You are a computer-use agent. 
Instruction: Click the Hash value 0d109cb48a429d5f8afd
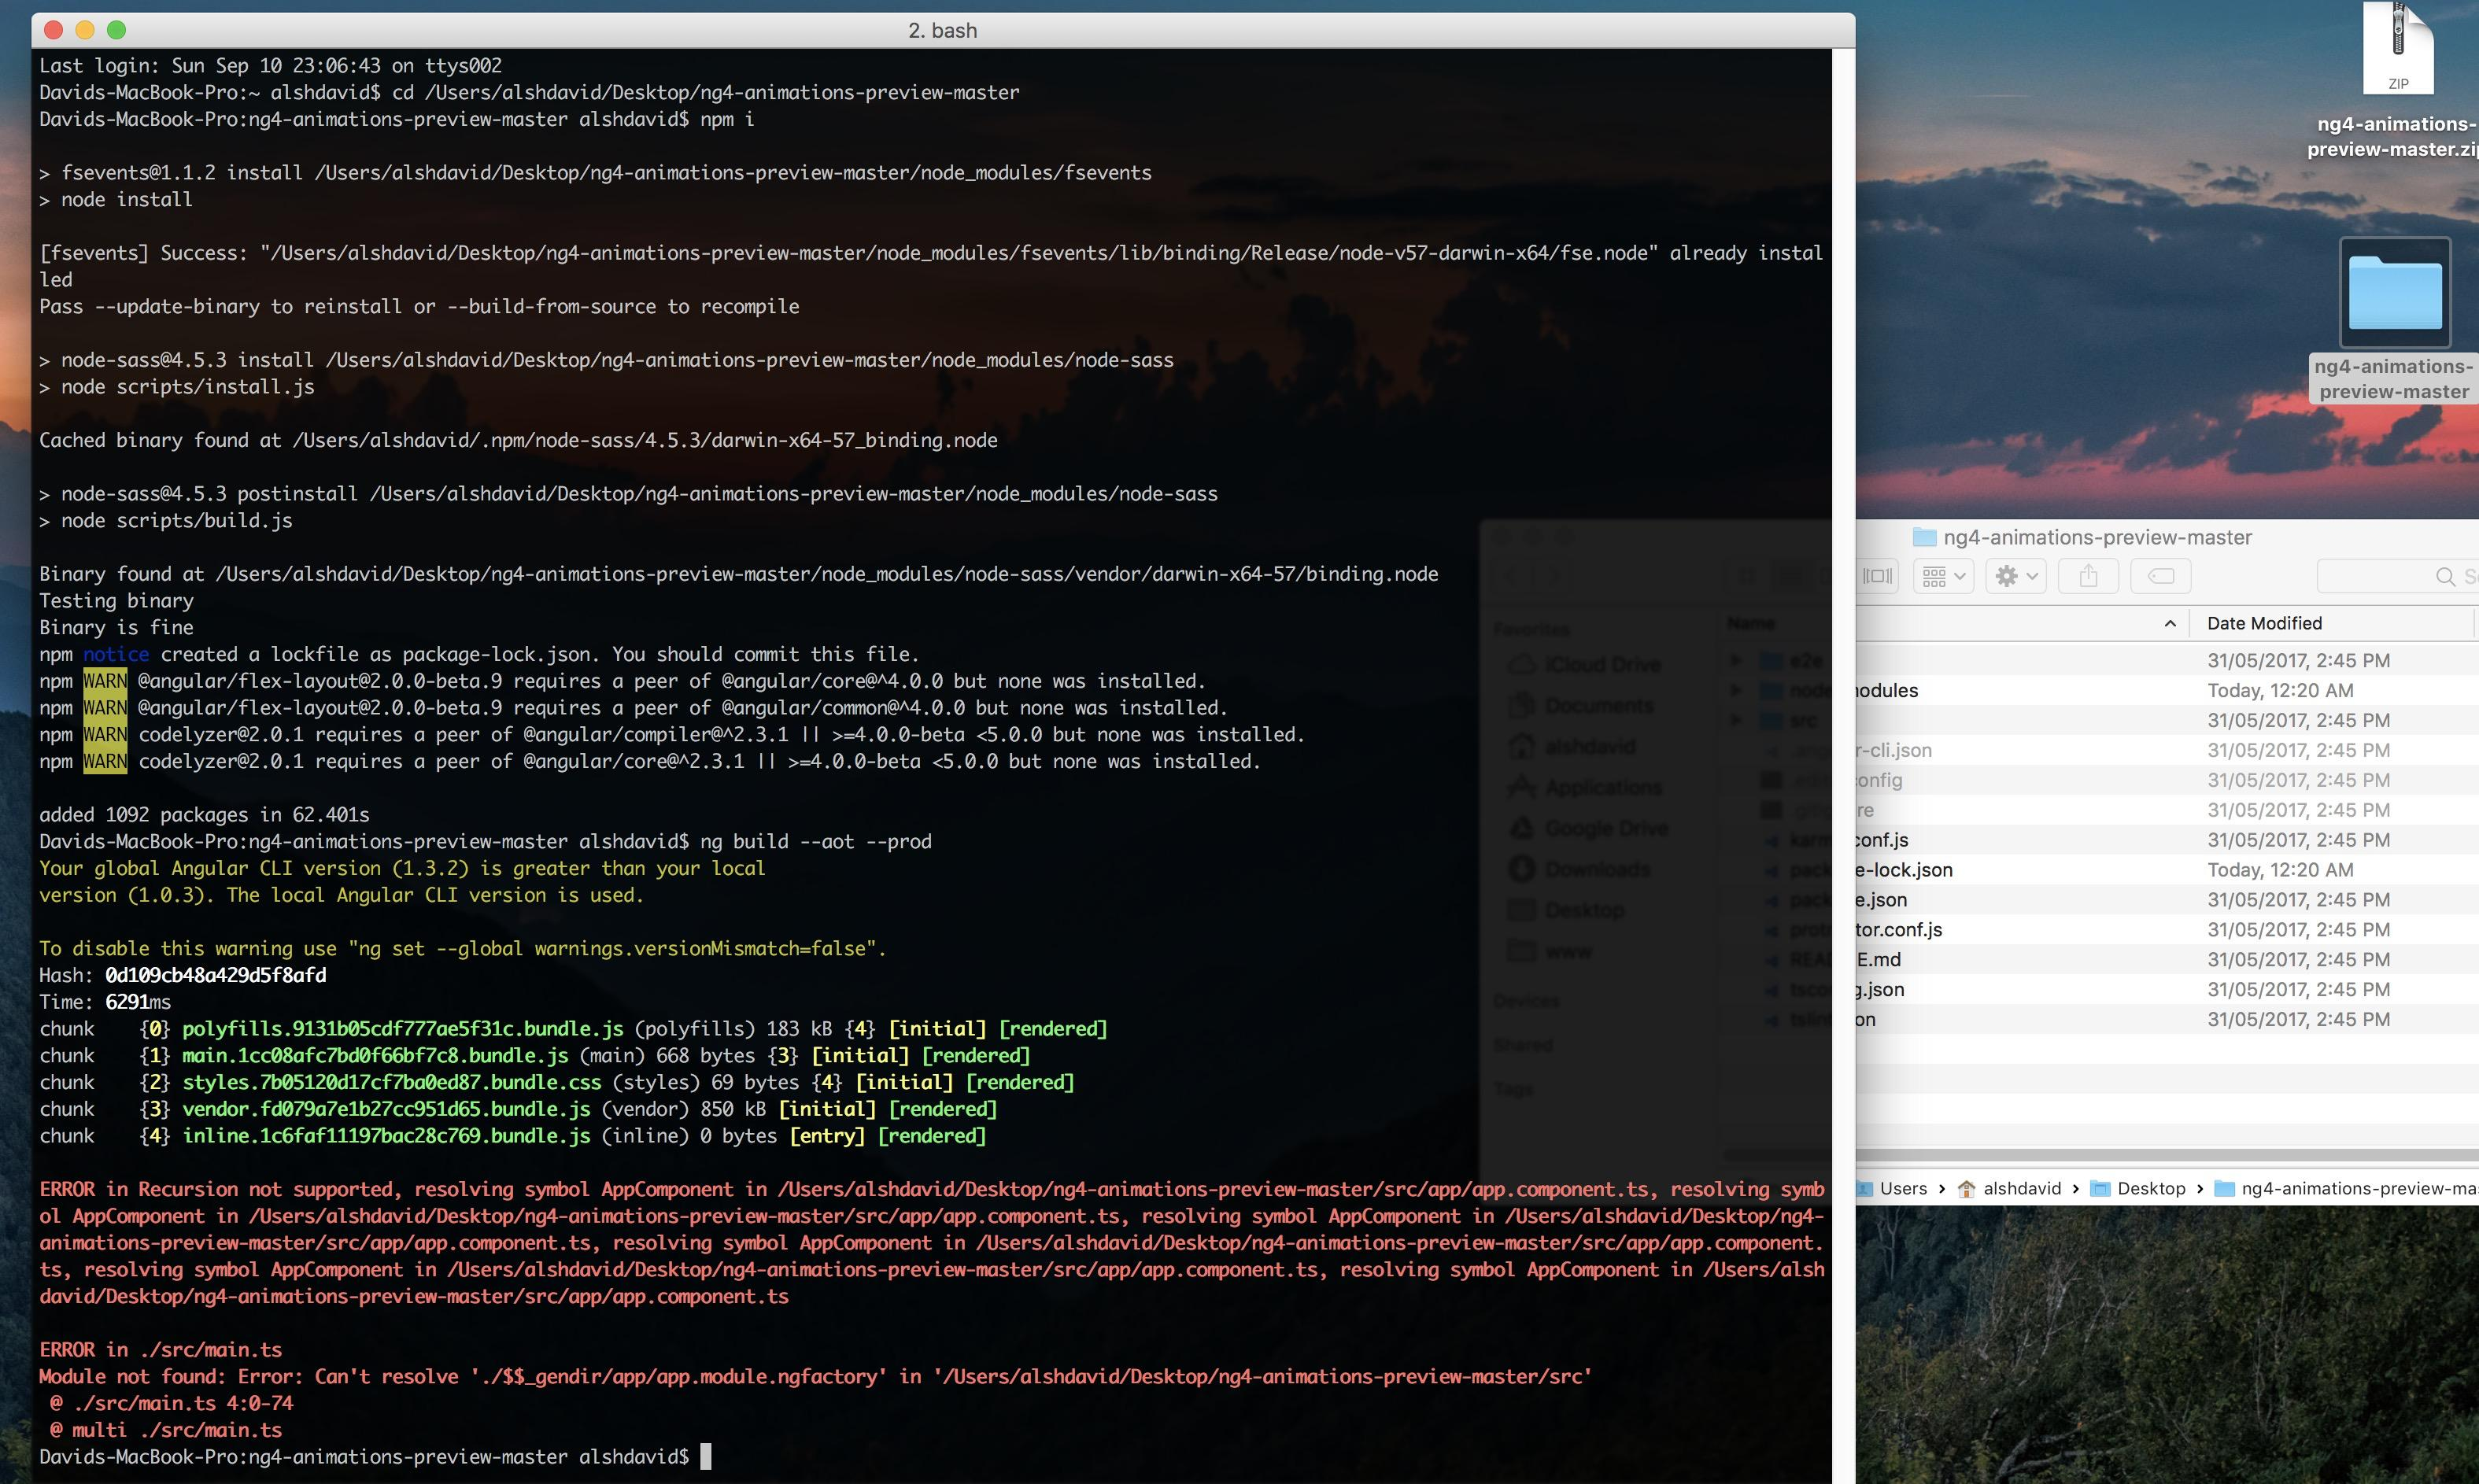(x=215, y=975)
